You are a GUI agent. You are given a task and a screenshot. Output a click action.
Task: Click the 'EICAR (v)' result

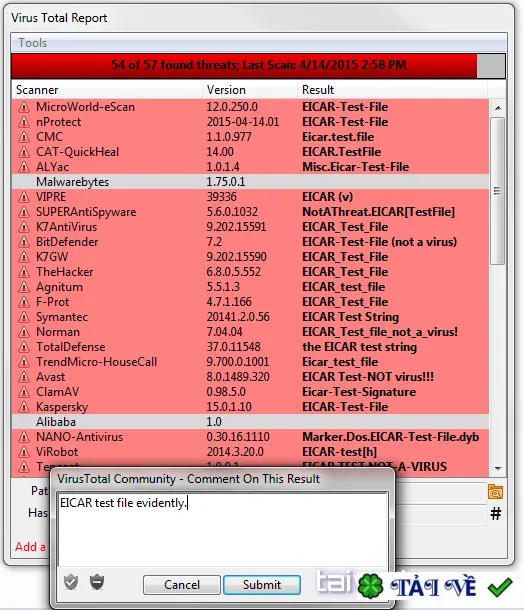328,197
